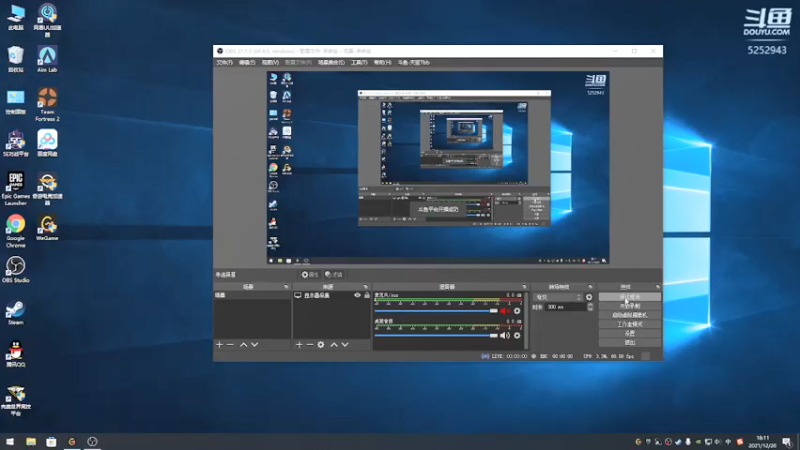Open the 帮助(H) menu

(x=383, y=63)
